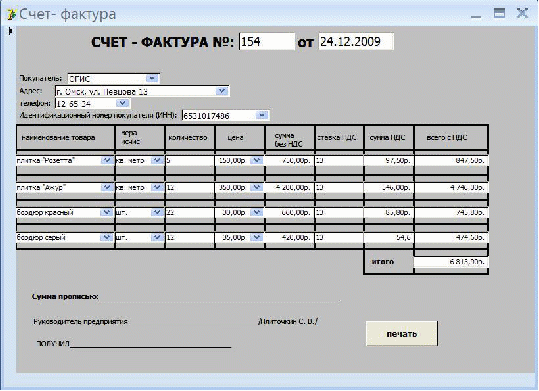
Task: Open price dropdown in бордюр красный row
Action: [x=256, y=213]
